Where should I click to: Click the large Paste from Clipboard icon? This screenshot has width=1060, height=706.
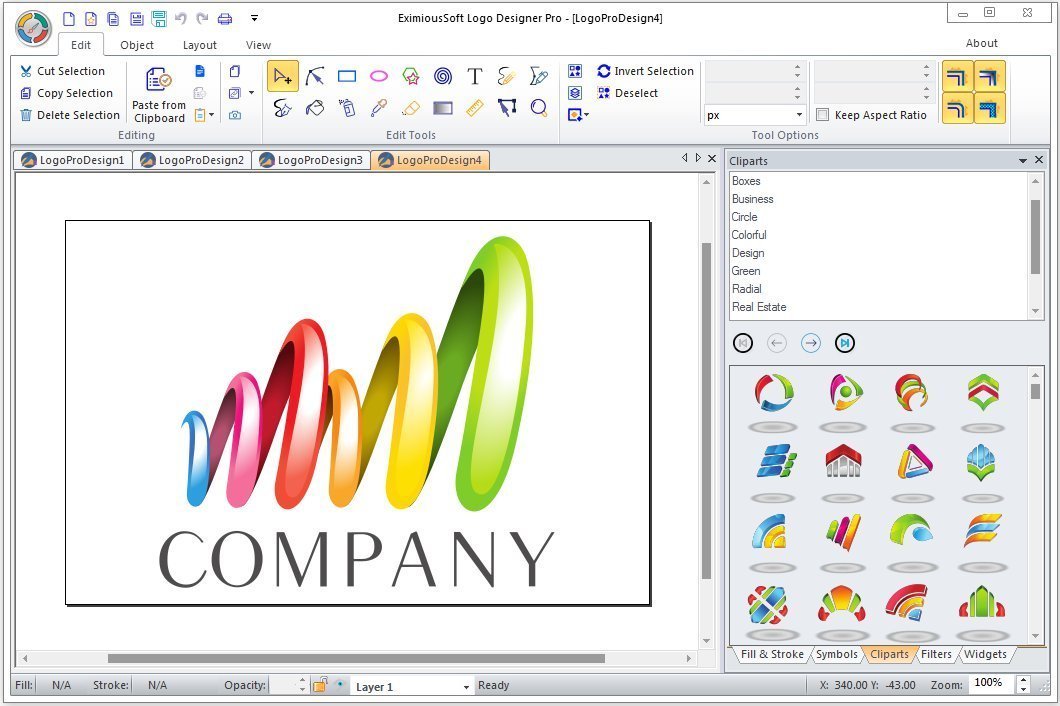tap(159, 80)
